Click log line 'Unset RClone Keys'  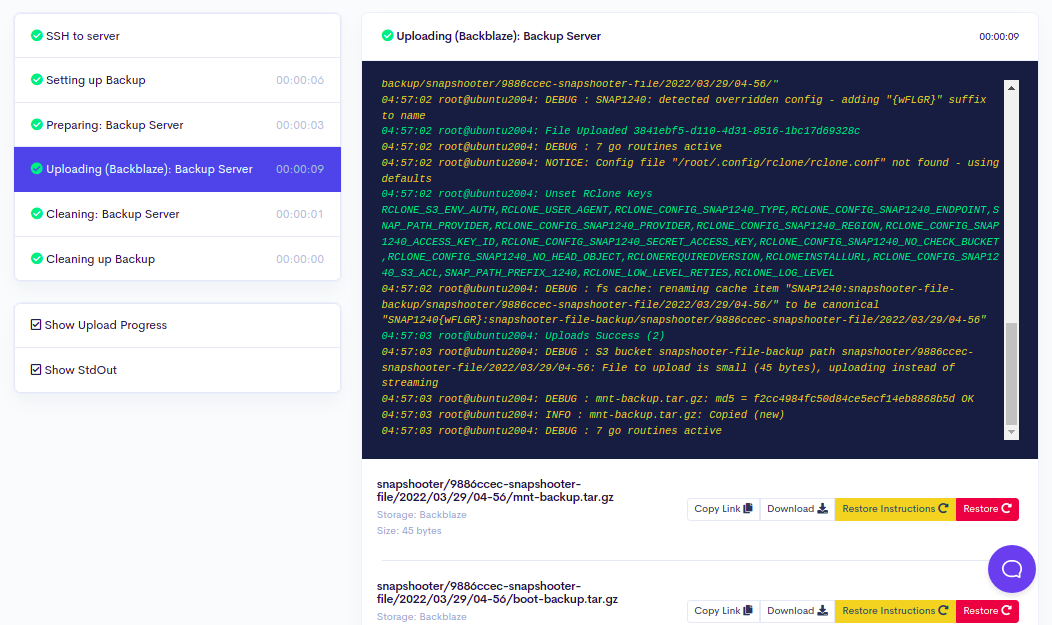[x=598, y=194]
